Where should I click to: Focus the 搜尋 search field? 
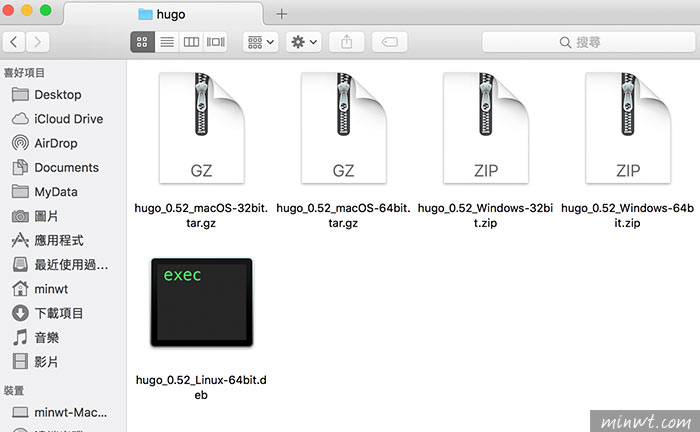(x=588, y=42)
